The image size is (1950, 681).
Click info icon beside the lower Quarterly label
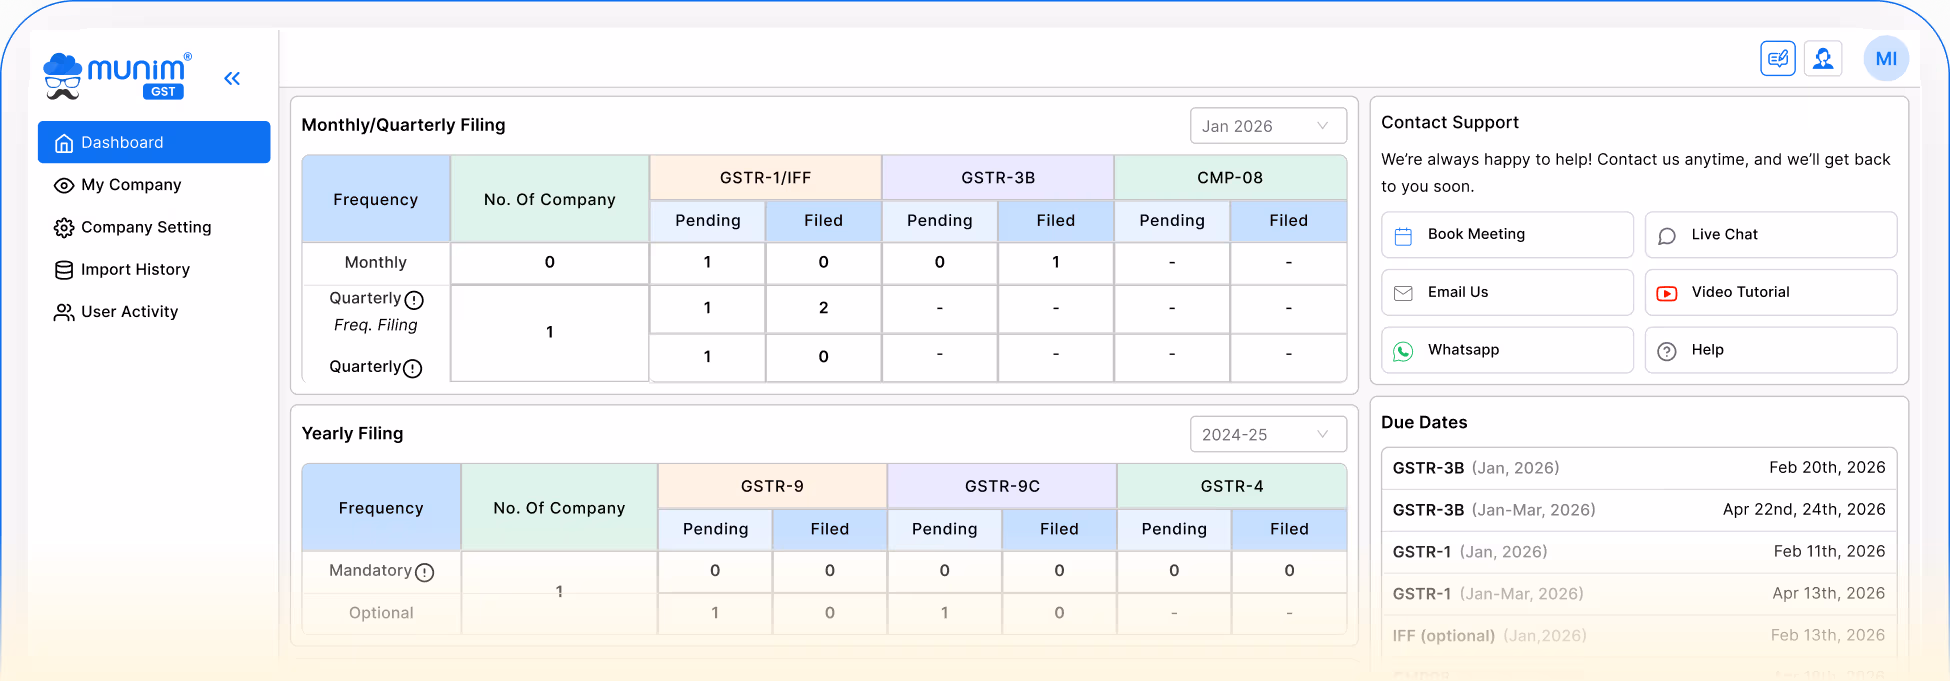412,368
